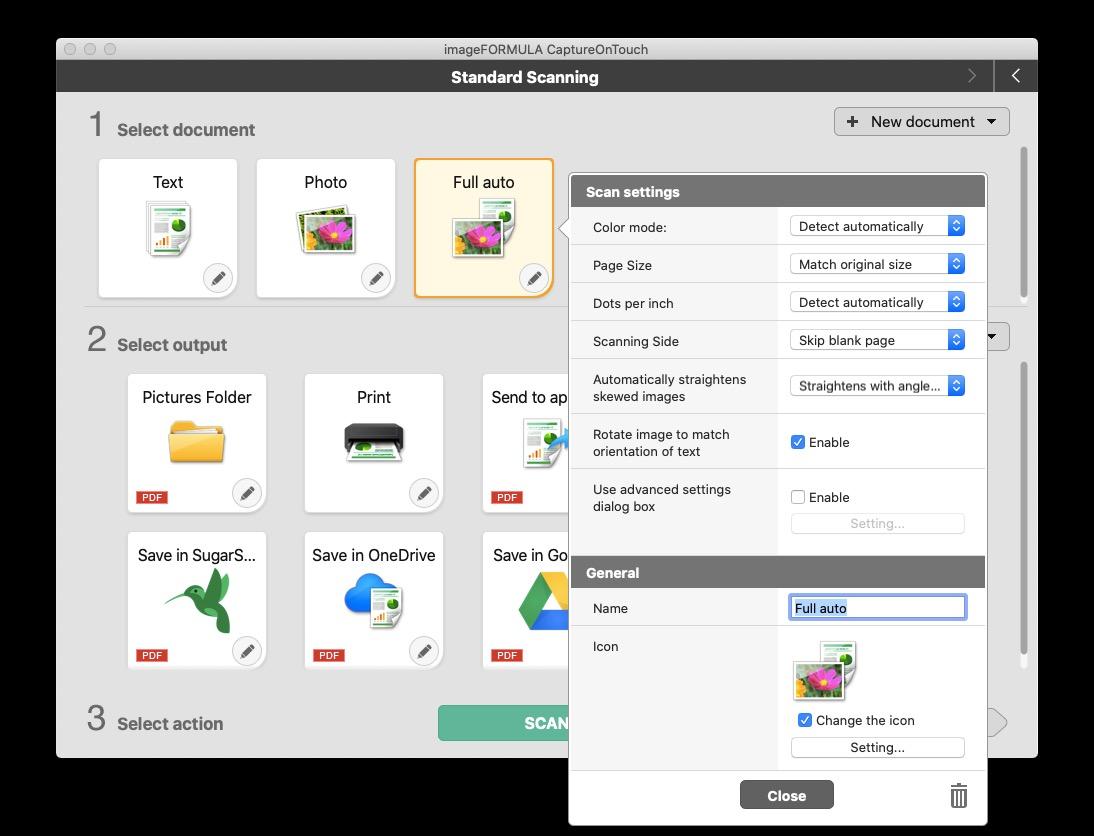Choose the Save in SugarSync output
The width and height of the screenshot is (1094, 836).
pos(197,600)
